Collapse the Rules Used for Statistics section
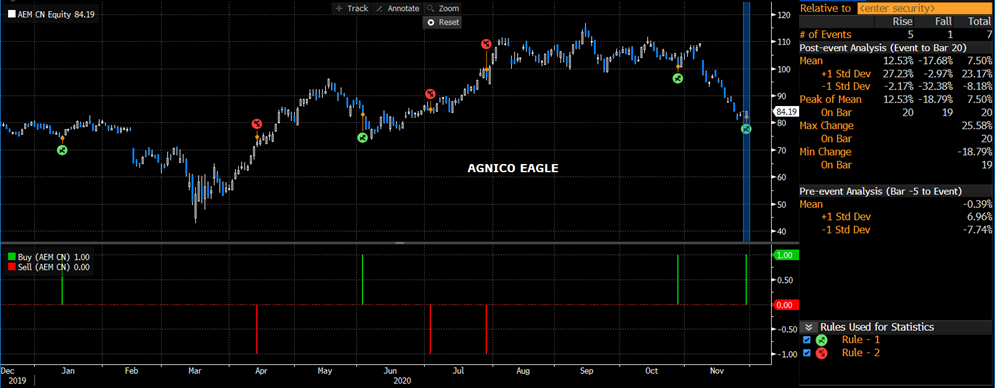Viewport: 995px width, 388px height. 809,327
